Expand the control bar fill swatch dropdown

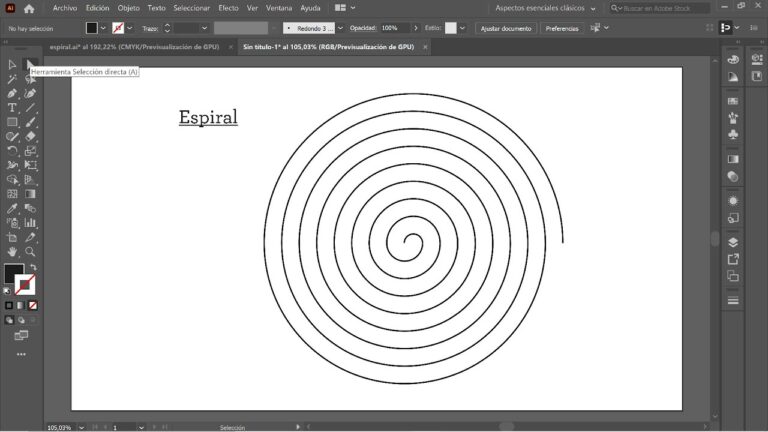click(103, 28)
